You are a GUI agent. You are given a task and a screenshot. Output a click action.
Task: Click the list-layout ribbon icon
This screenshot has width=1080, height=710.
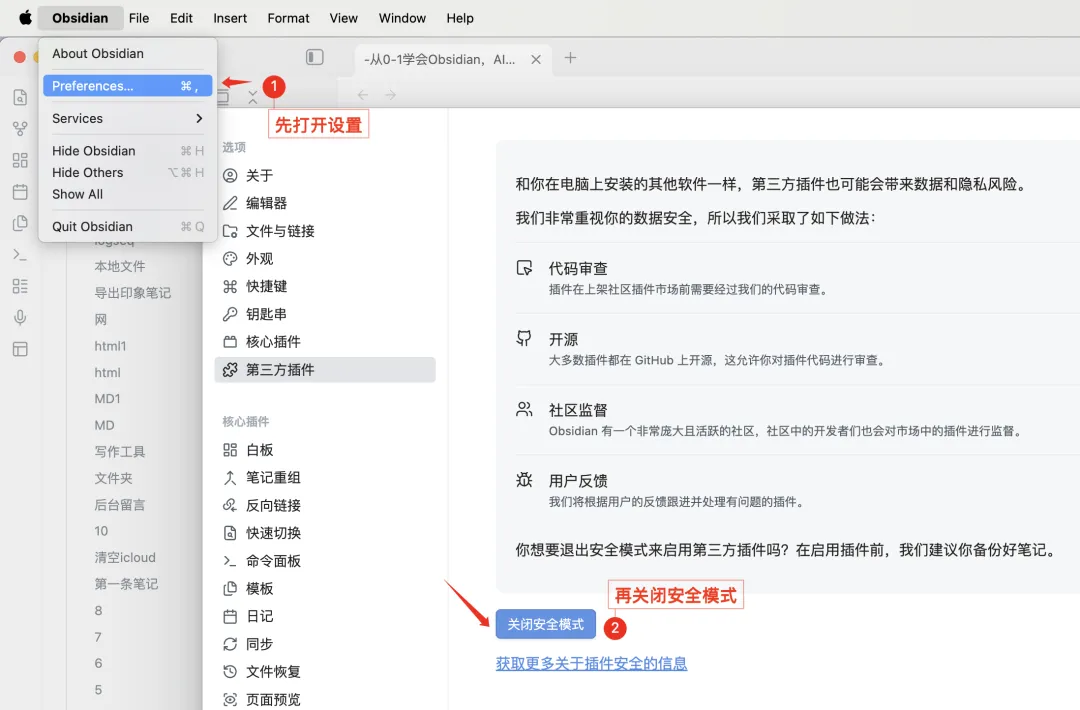tap(20, 286)
